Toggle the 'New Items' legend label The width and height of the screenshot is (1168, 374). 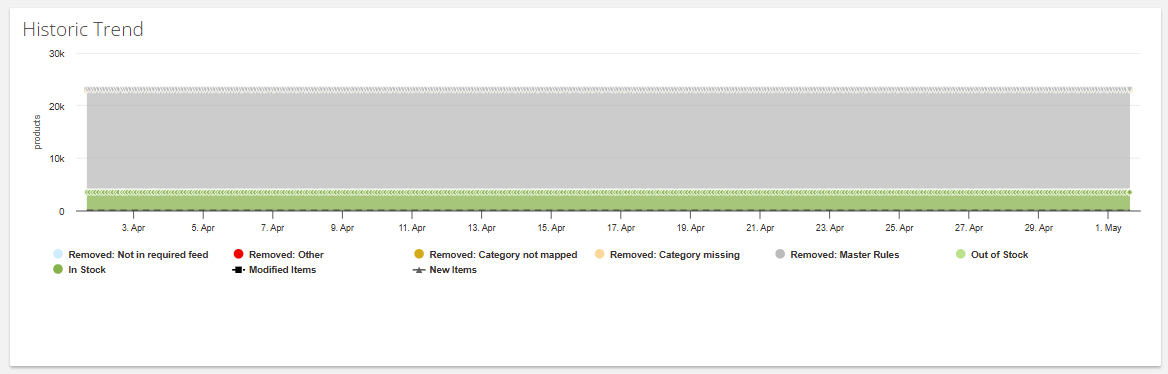click(x=453, y=270)
